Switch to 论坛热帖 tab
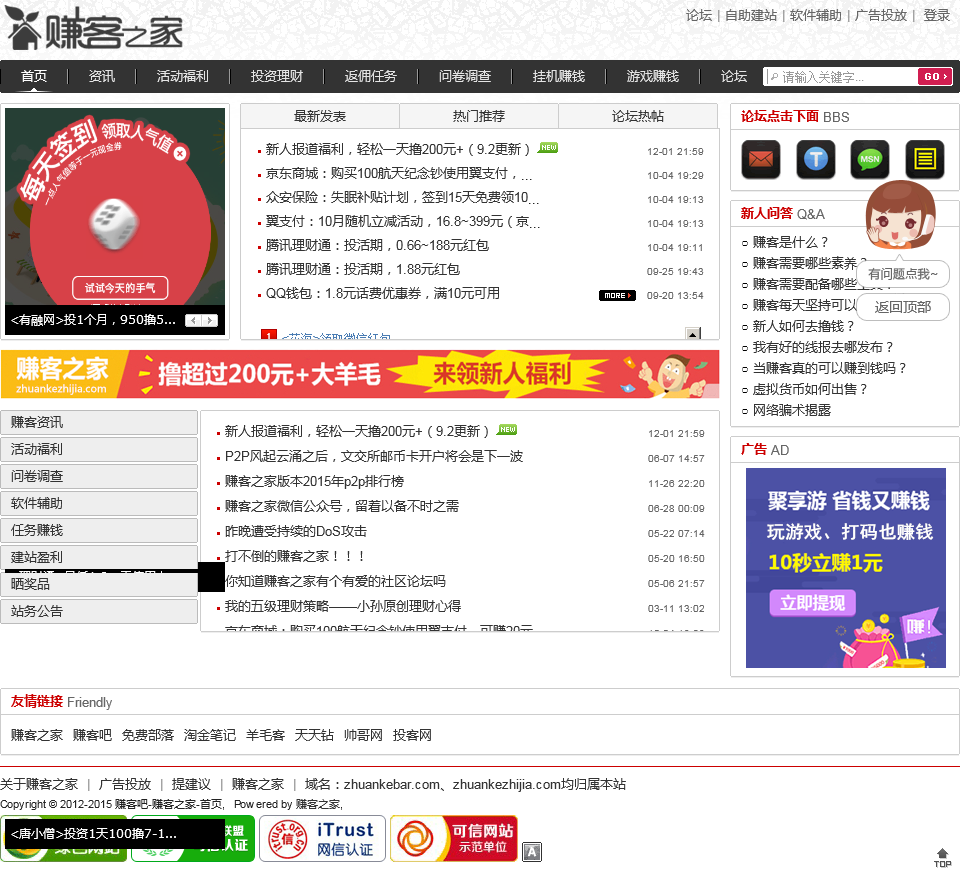Image resolution: width=960 pixels, height=873 pixels. tap(638, 116)
